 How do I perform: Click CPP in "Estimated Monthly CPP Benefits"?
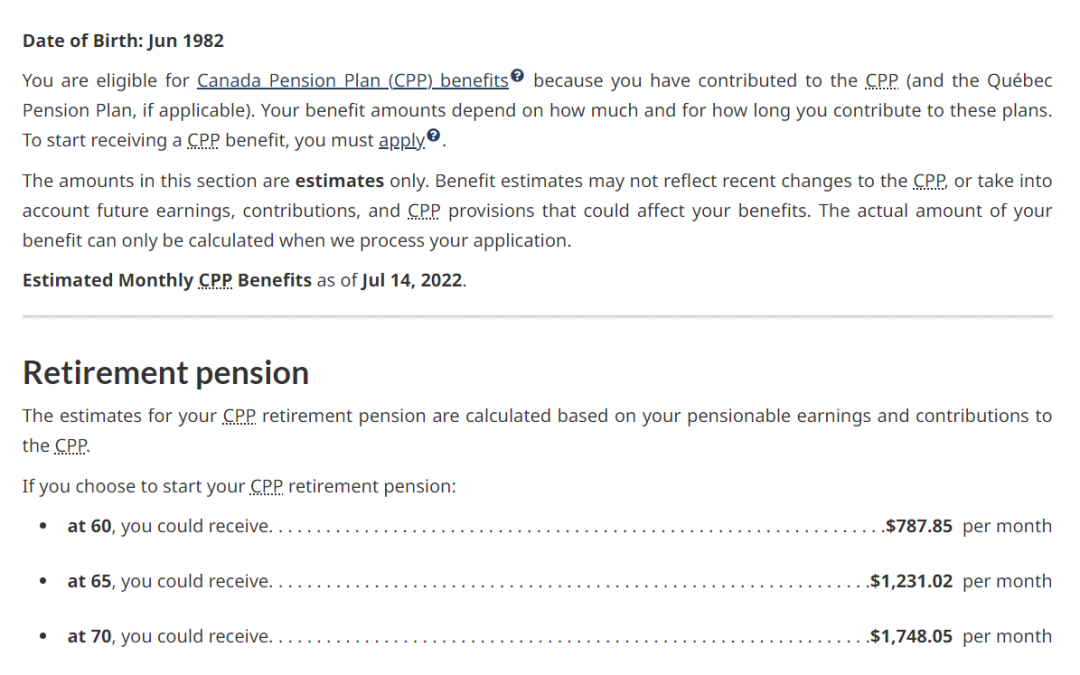pos(215,280)
